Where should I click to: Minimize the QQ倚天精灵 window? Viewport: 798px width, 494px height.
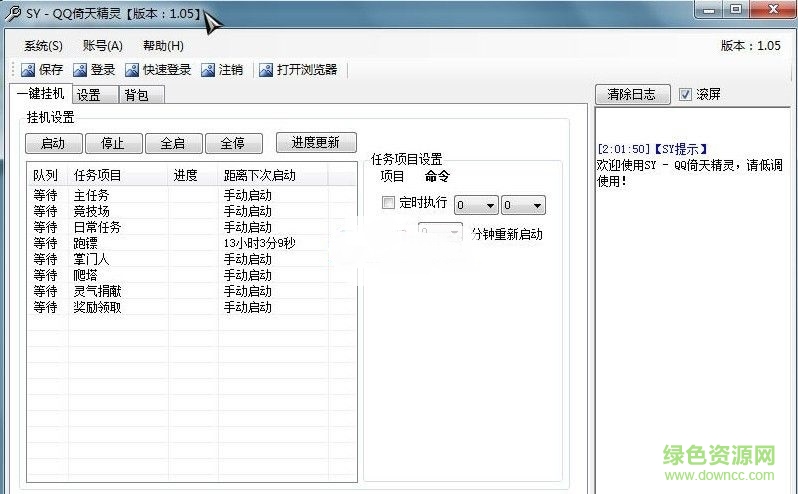coord(709,10)
